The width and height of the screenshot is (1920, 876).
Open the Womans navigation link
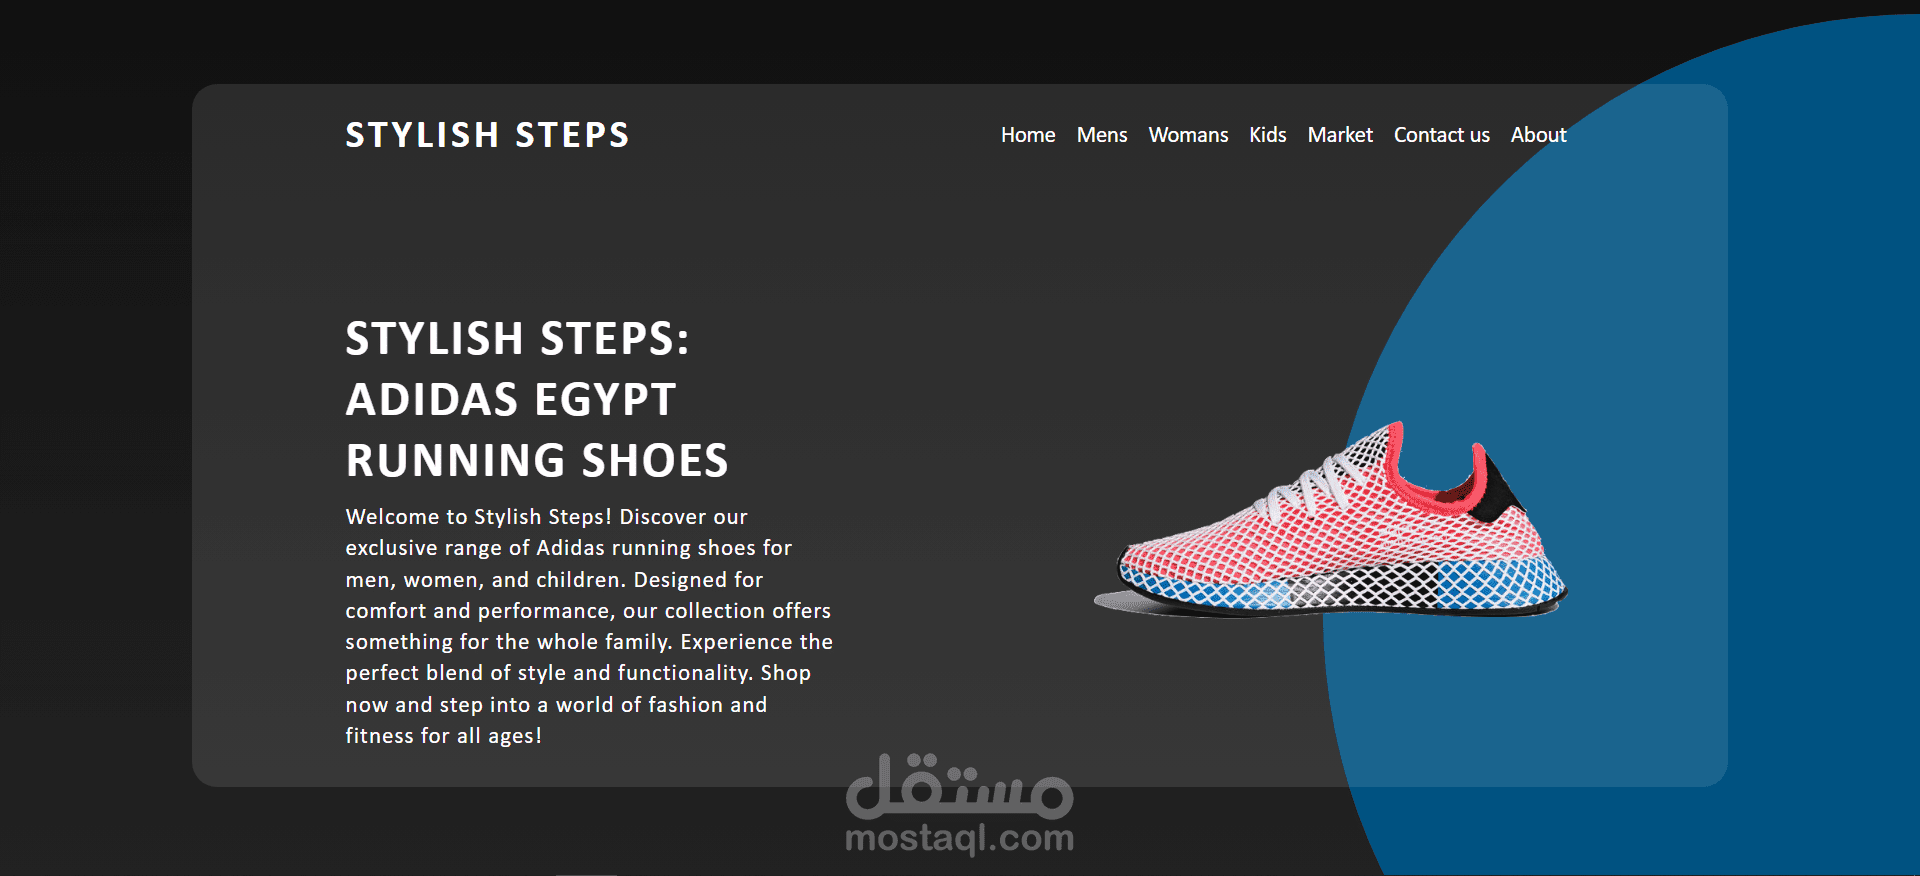pyautogui.click(x=1188, y=135)
